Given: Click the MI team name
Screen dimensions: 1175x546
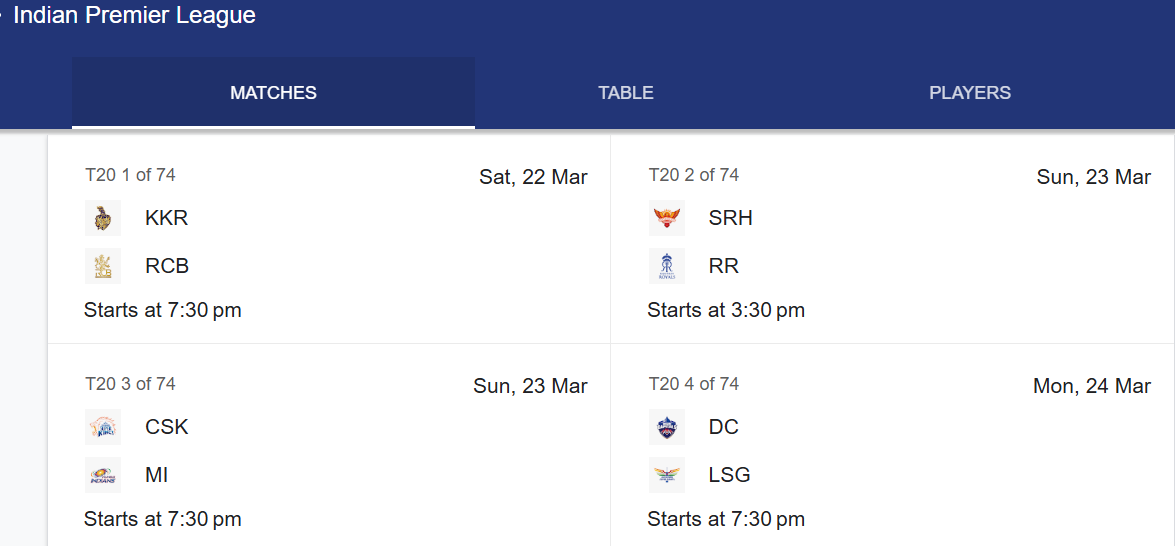Looking at the screenshot, I should [157, 475].
